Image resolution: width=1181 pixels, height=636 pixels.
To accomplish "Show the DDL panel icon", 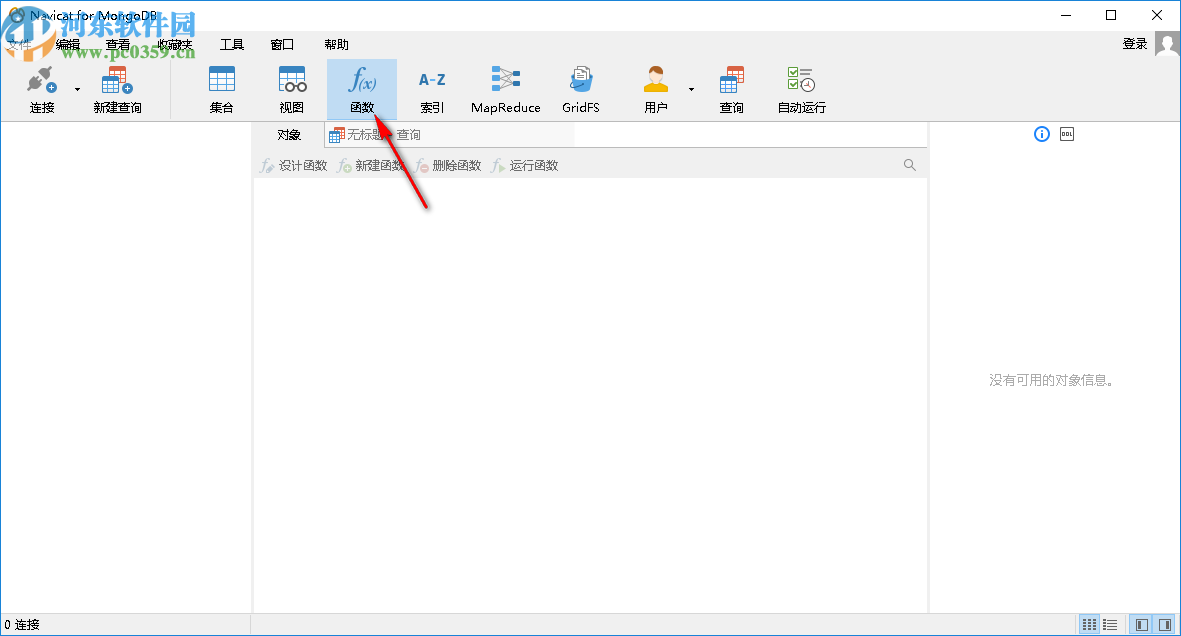I will tap(1067, 134).
